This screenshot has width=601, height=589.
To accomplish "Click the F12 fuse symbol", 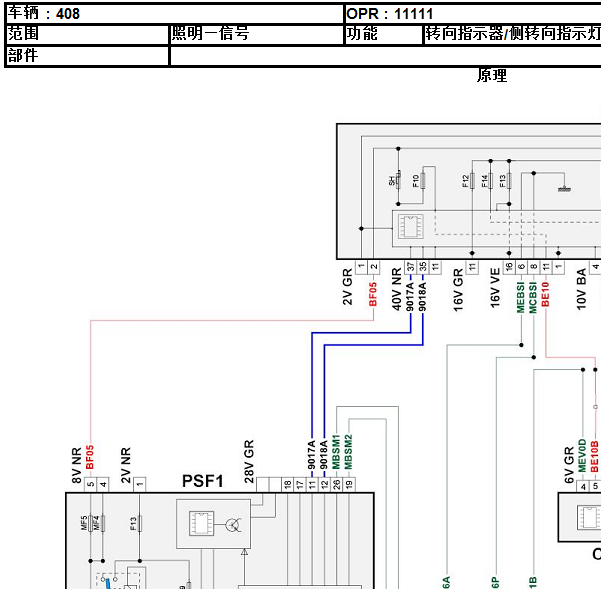I will click(472, 180).
